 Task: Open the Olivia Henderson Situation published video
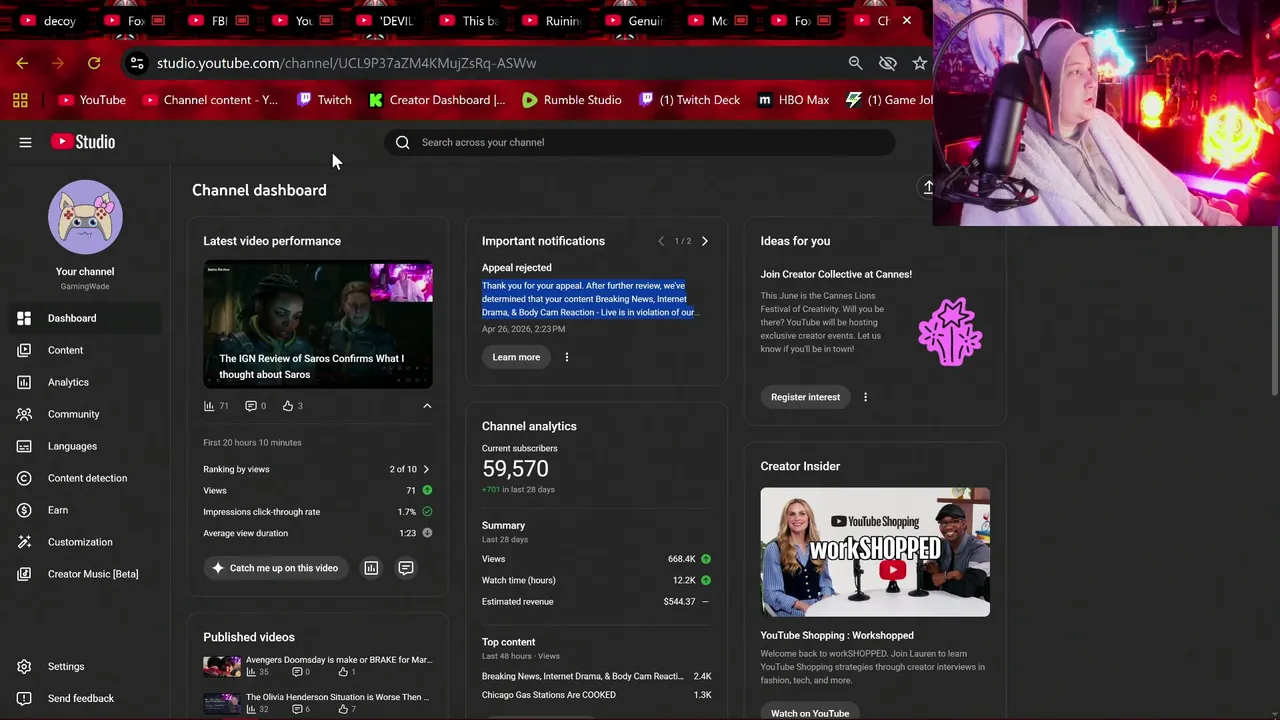(x=318, y=703)
